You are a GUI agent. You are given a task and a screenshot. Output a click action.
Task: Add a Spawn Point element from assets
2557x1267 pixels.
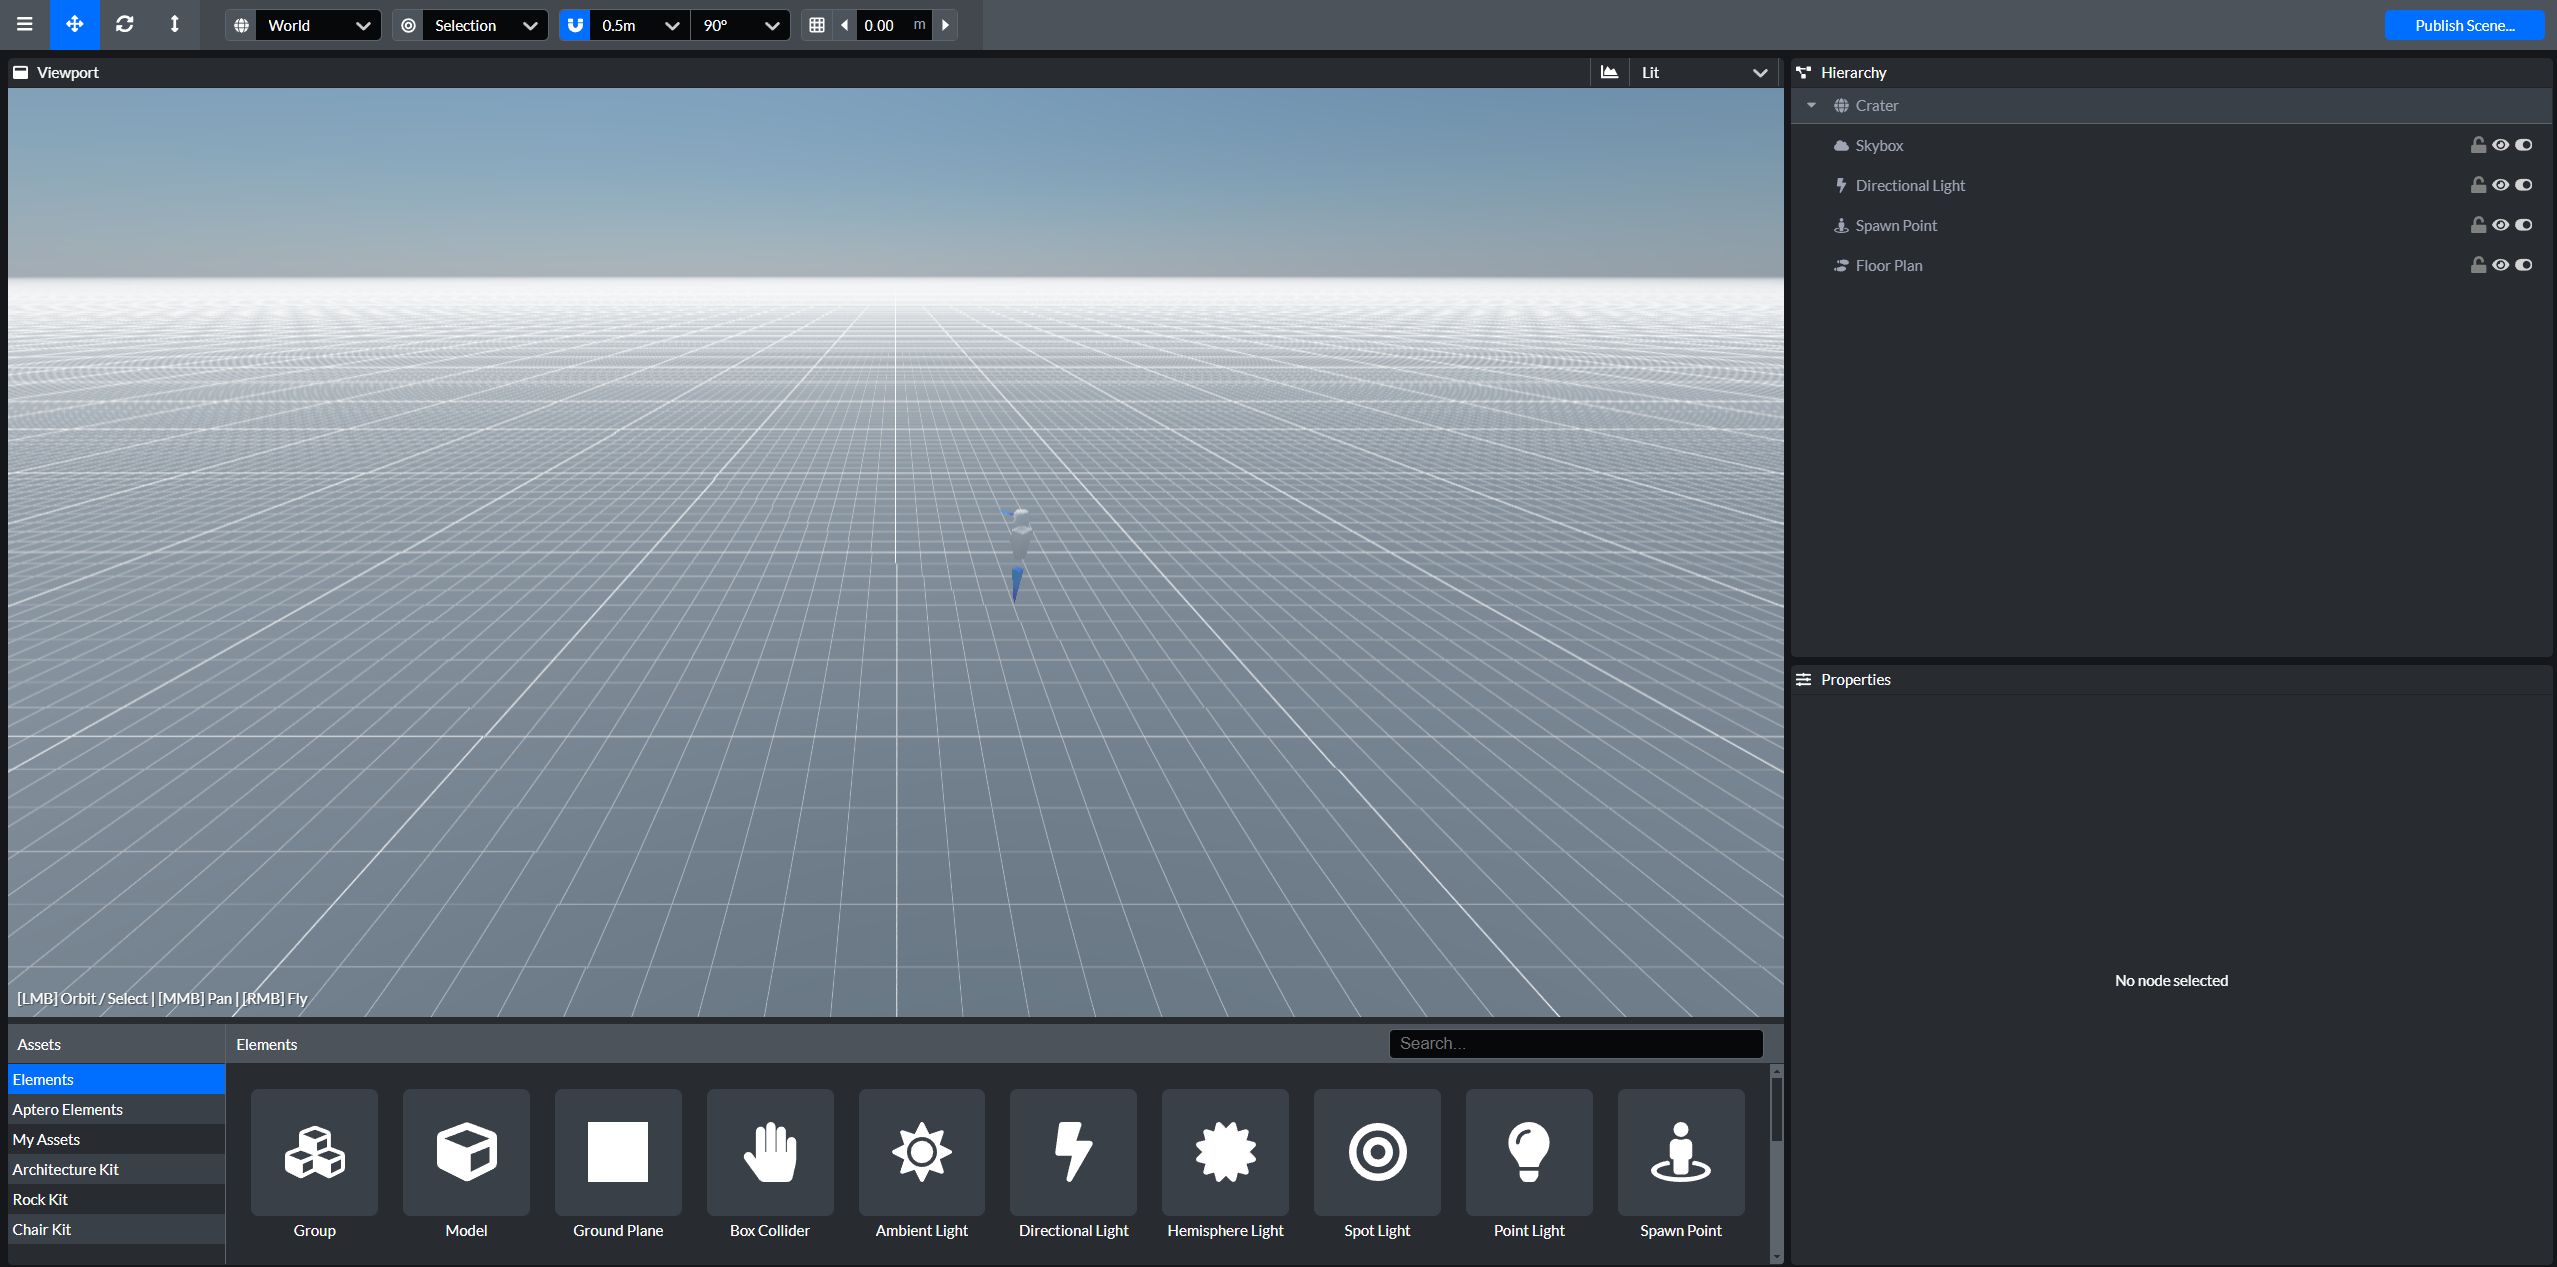[1681, 1165]
